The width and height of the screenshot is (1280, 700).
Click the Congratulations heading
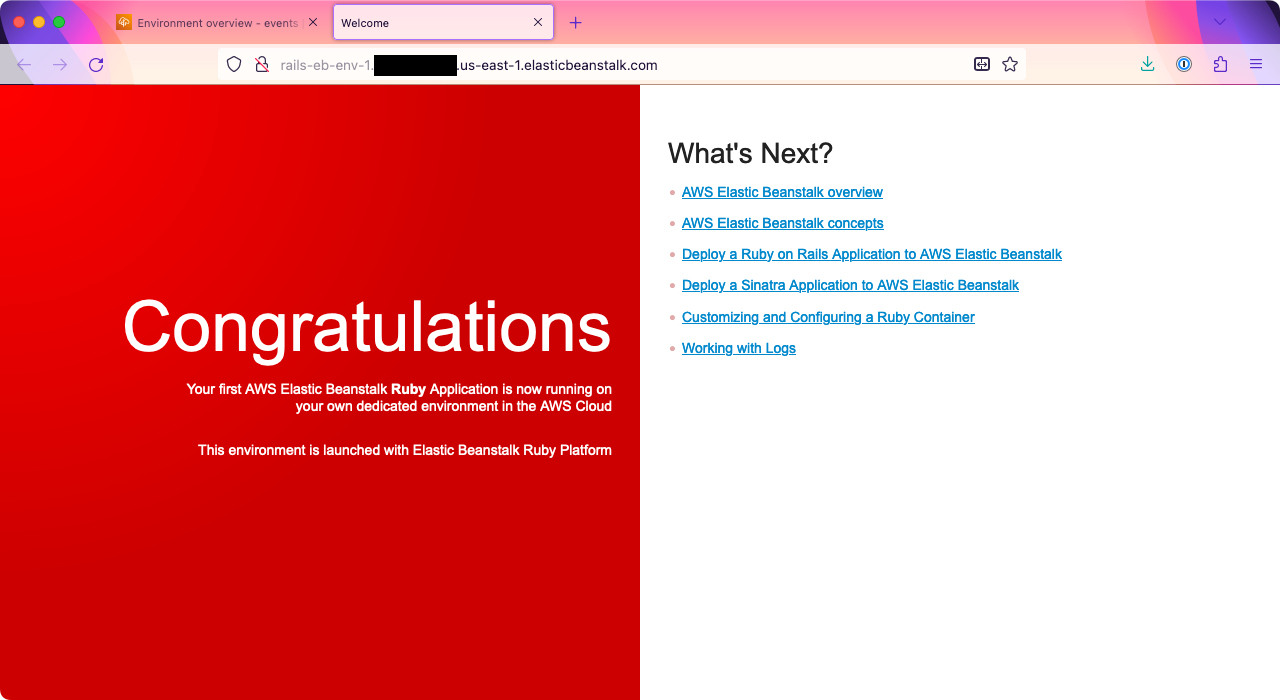pyautogui.click(x=367, y=327)
